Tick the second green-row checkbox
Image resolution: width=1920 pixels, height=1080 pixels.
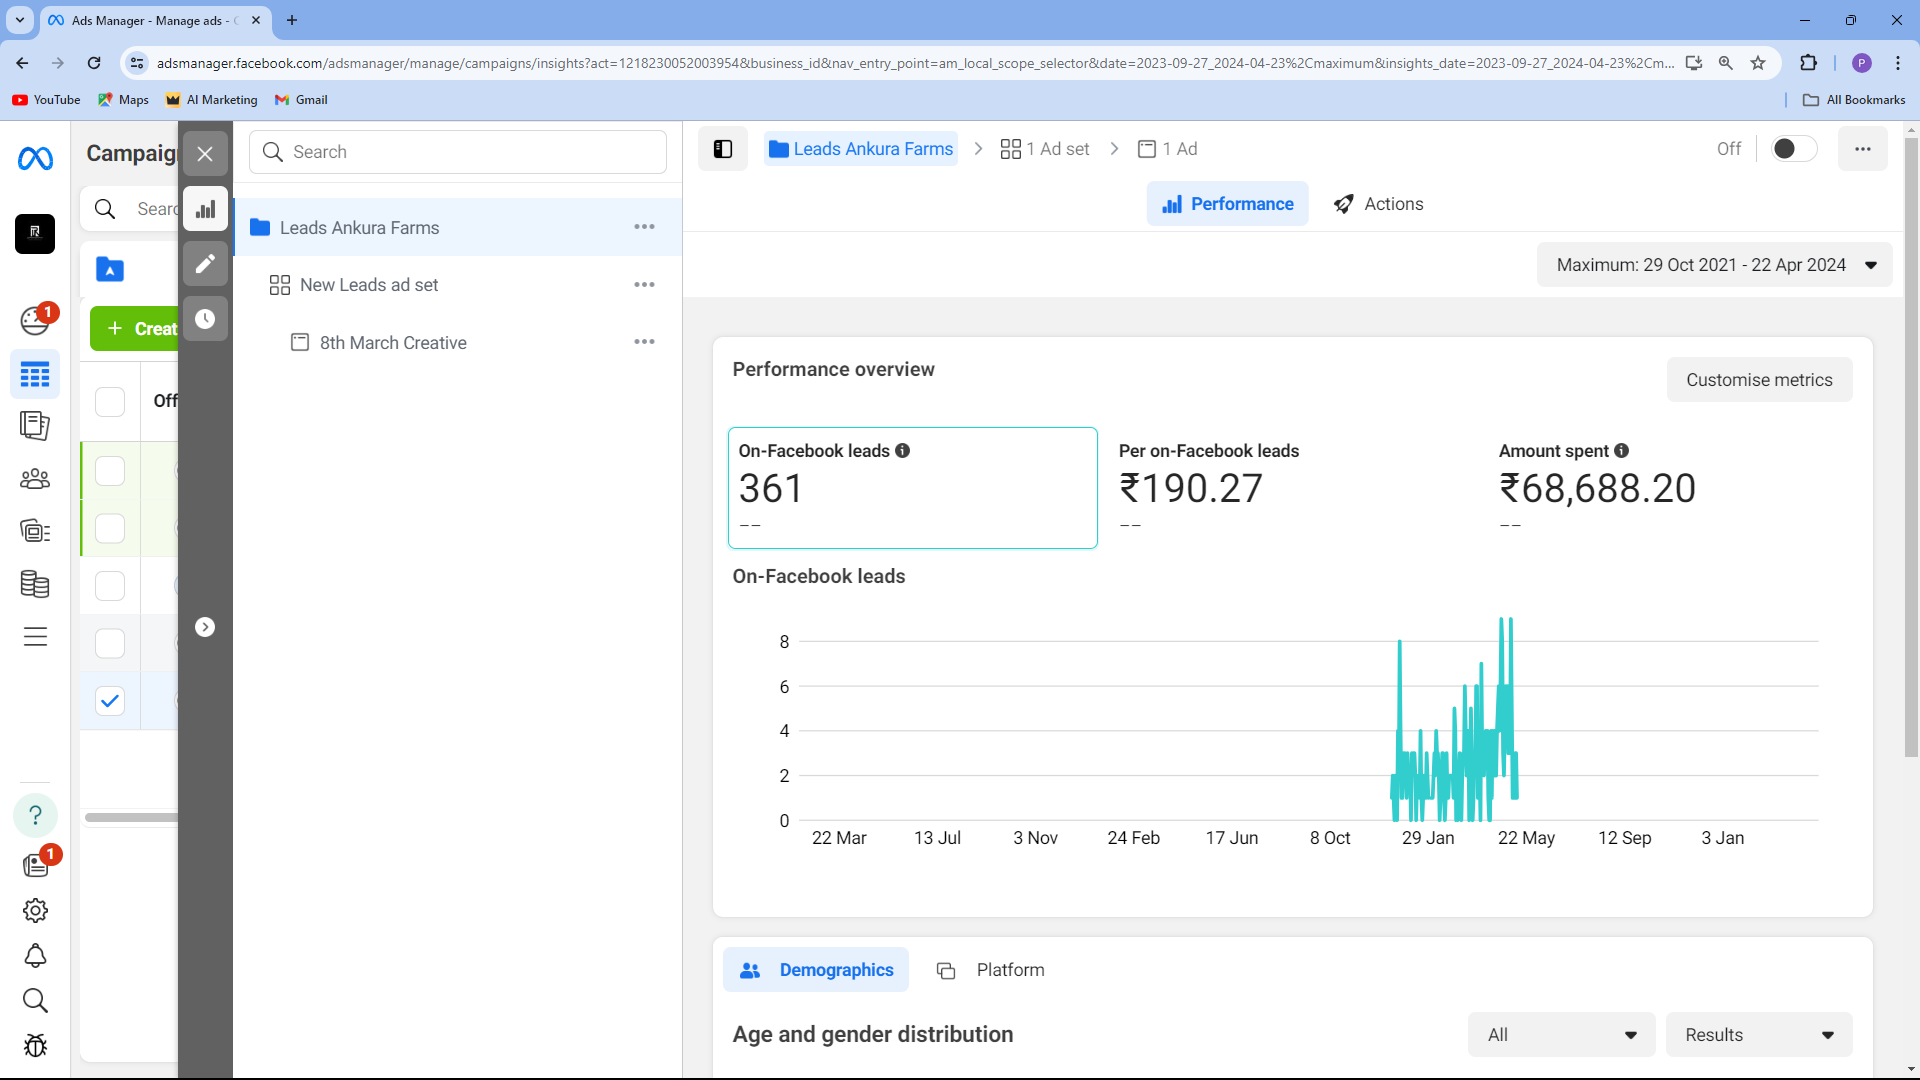110,528
